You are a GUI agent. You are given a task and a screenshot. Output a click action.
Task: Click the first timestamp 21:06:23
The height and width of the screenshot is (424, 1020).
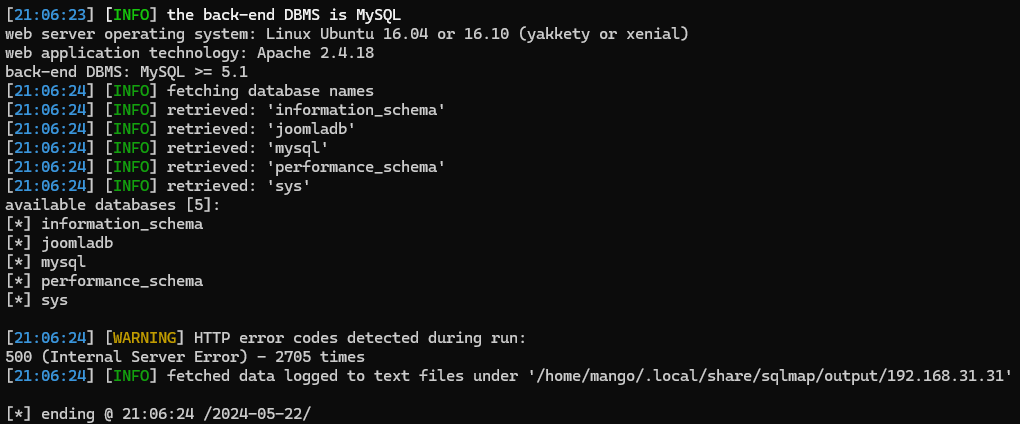[49, 14]
